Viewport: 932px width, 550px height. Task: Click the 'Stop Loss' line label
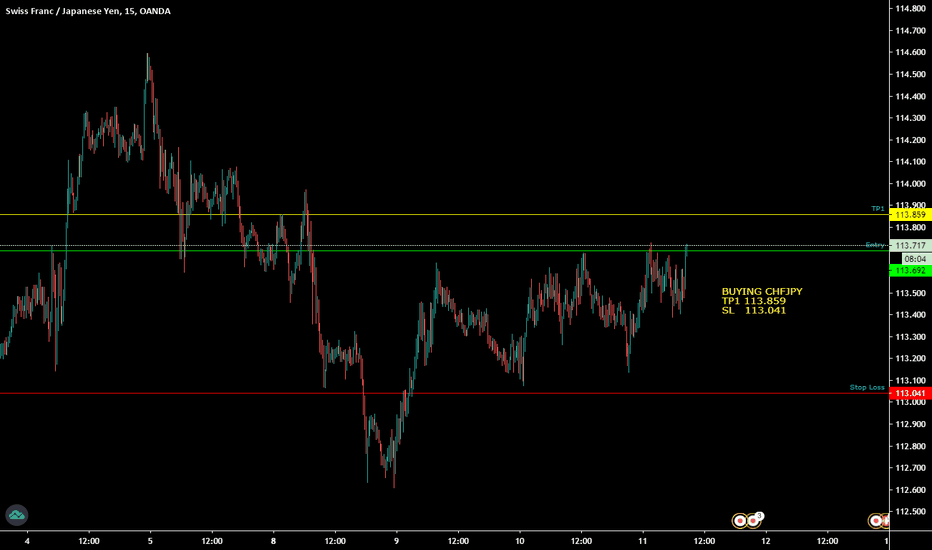[x=867, y=387]
